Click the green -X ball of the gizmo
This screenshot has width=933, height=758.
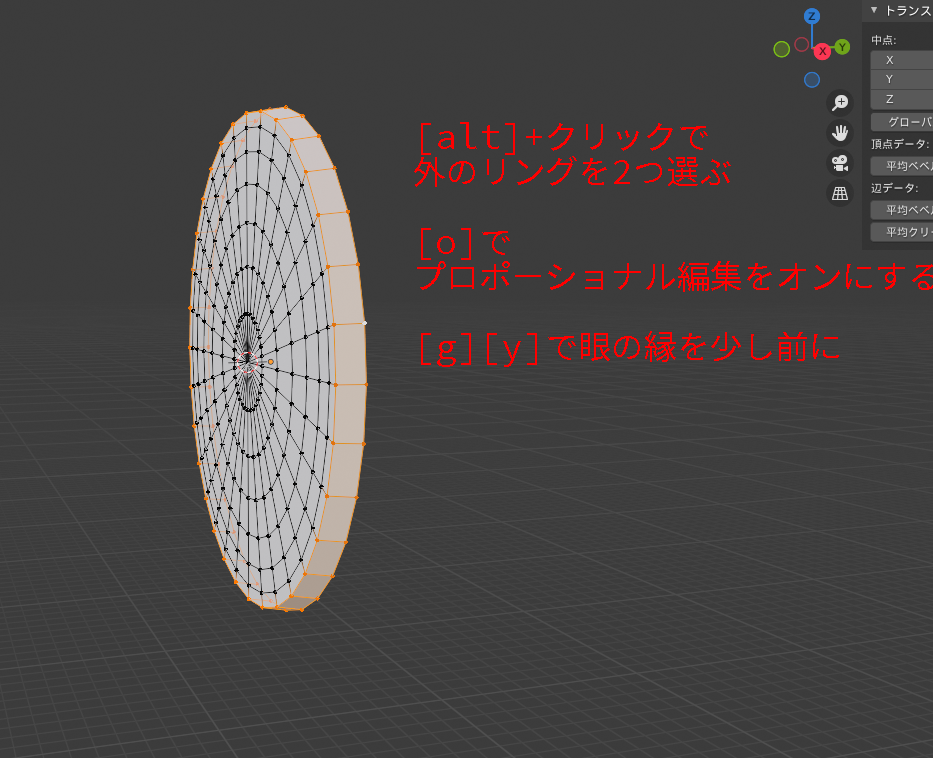[x=781, y=49]
